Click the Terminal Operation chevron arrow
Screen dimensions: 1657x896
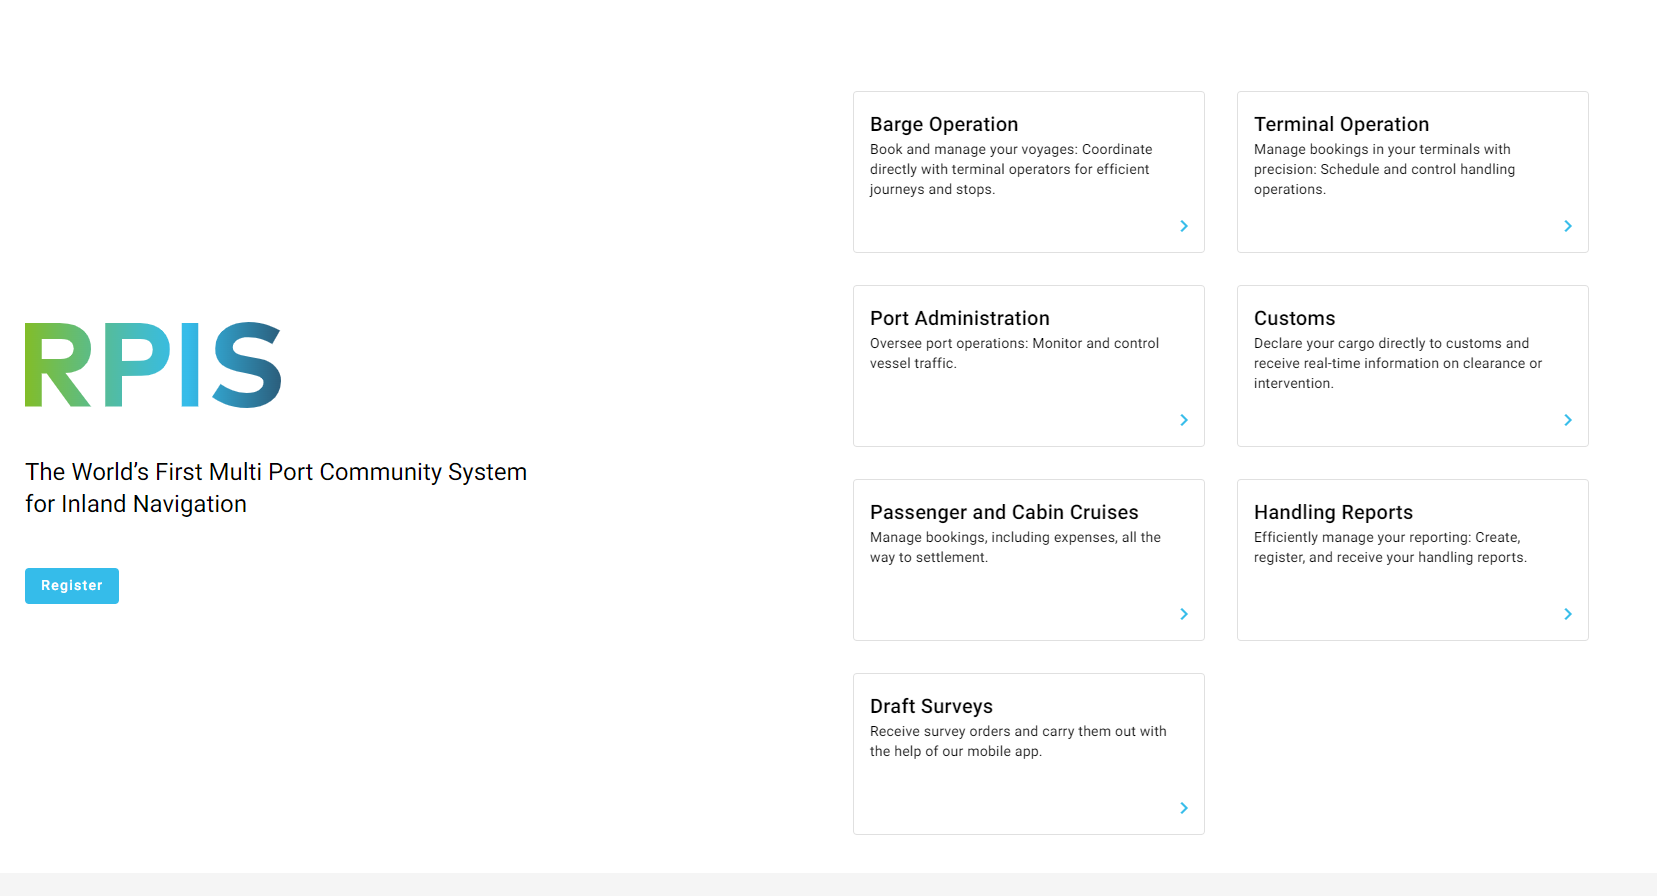[1568, 226]
